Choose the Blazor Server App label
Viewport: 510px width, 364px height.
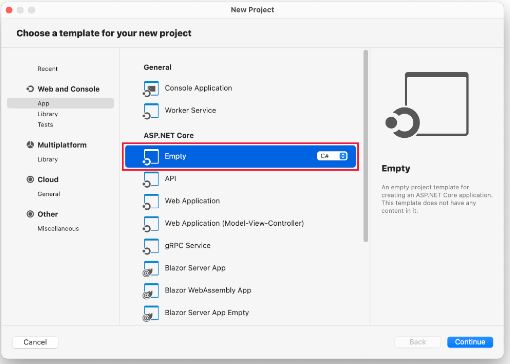(195, 268)
